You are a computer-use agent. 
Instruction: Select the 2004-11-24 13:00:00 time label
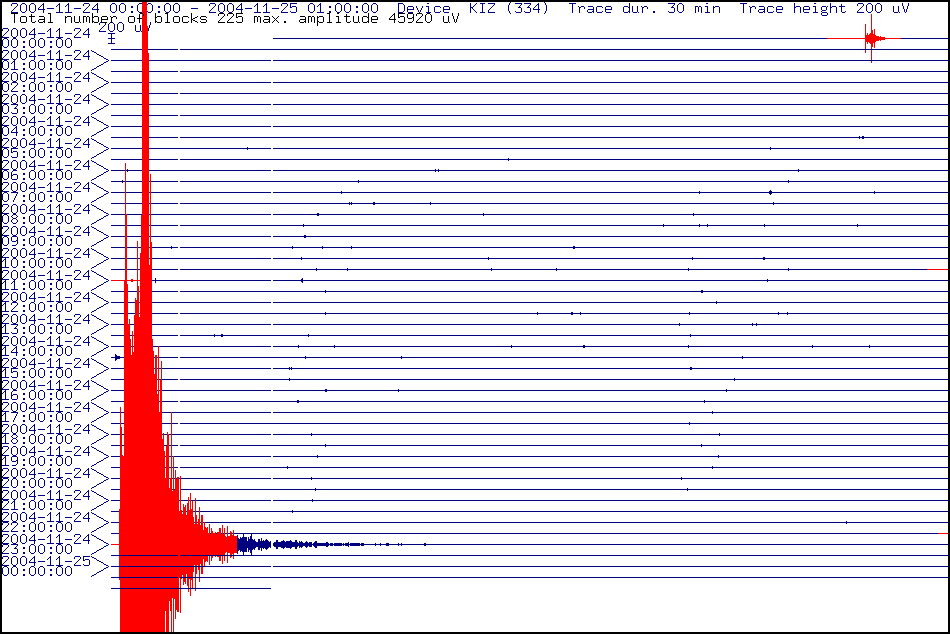[x=46, y=324]
